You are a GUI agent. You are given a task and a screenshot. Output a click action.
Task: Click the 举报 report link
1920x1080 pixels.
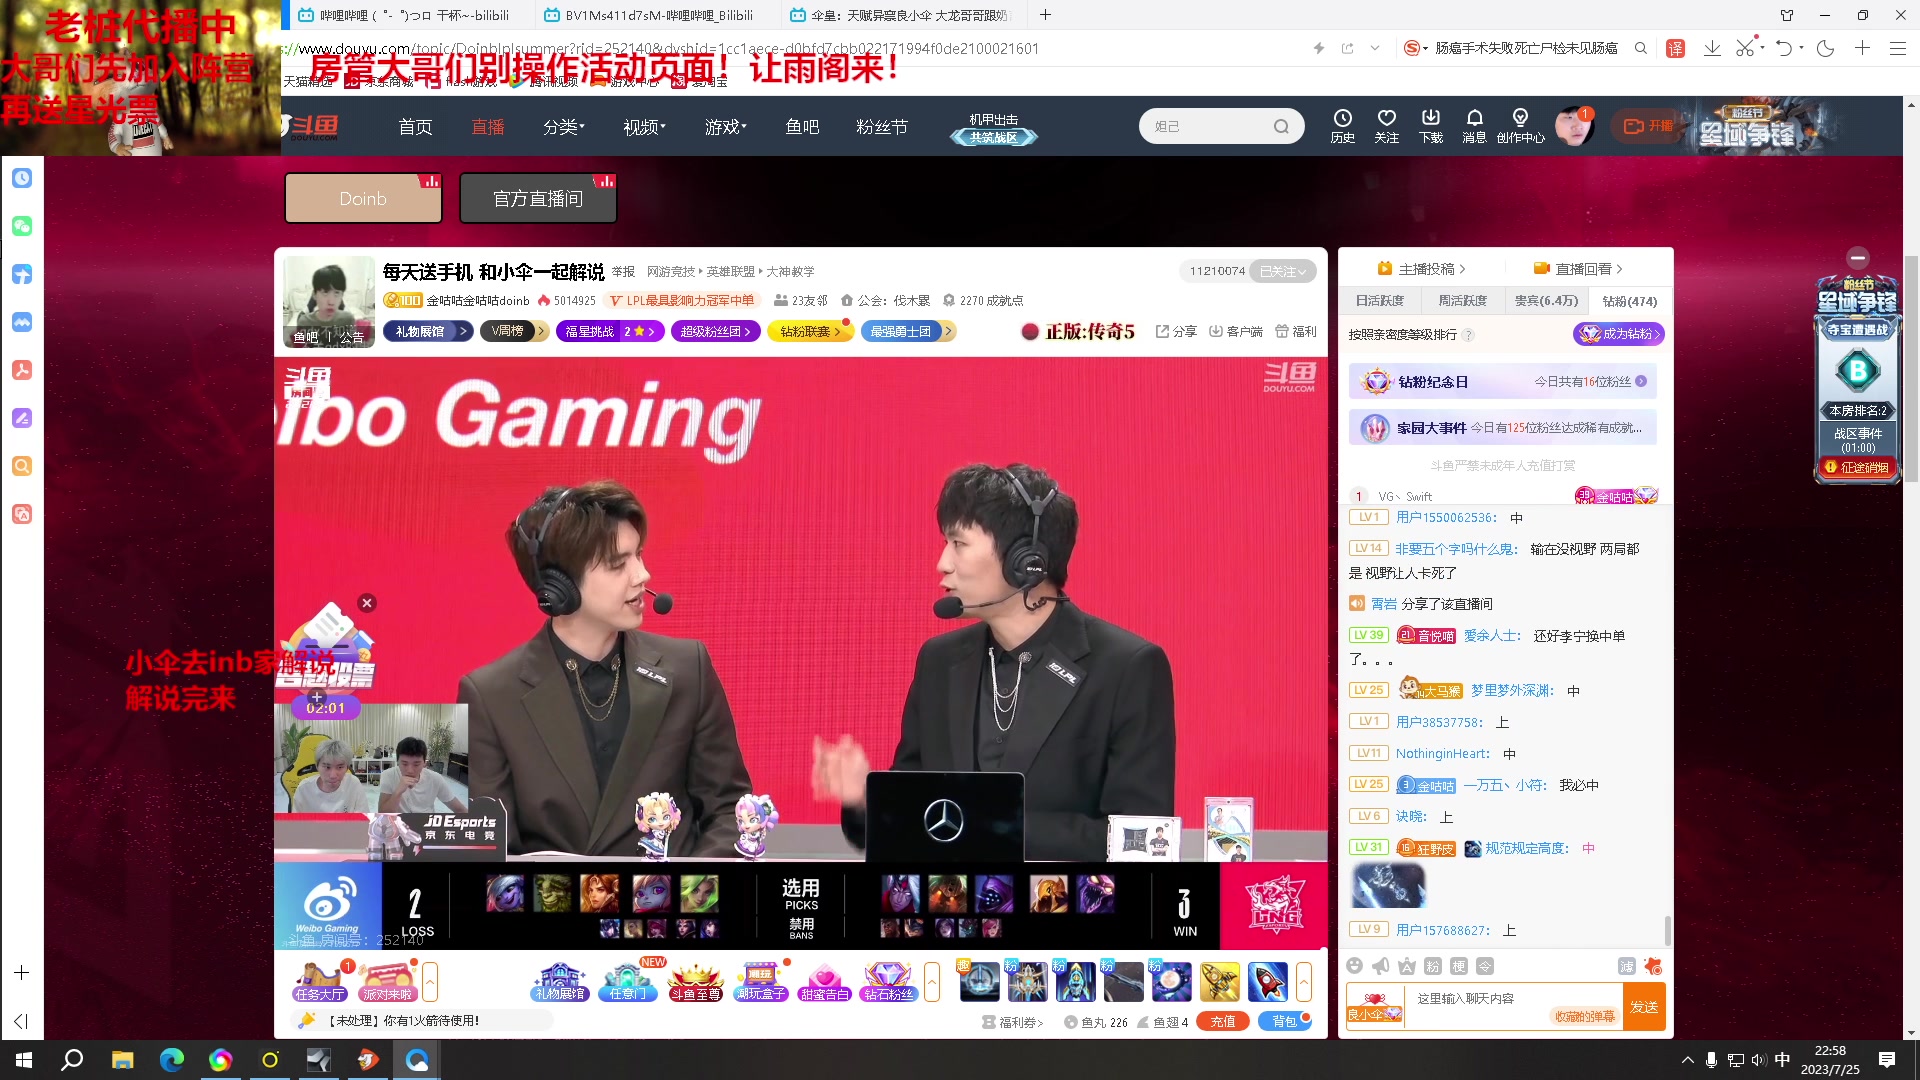623,271
